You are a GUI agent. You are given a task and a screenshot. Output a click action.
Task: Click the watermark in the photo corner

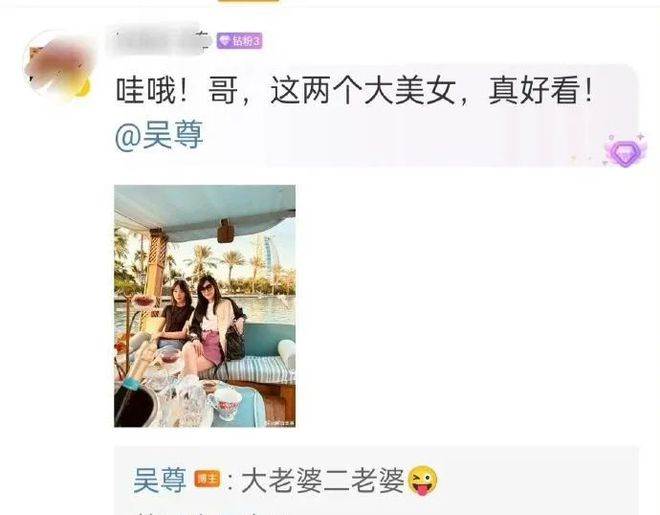[x=280, y=423]
